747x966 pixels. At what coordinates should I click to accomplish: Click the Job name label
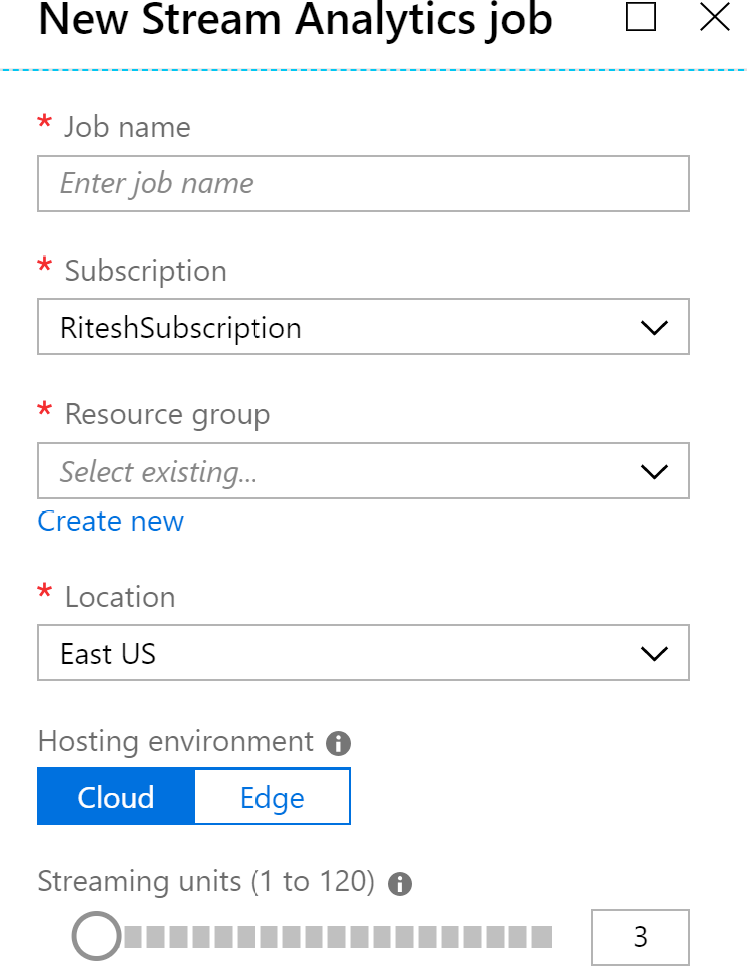tap(127, 127)
